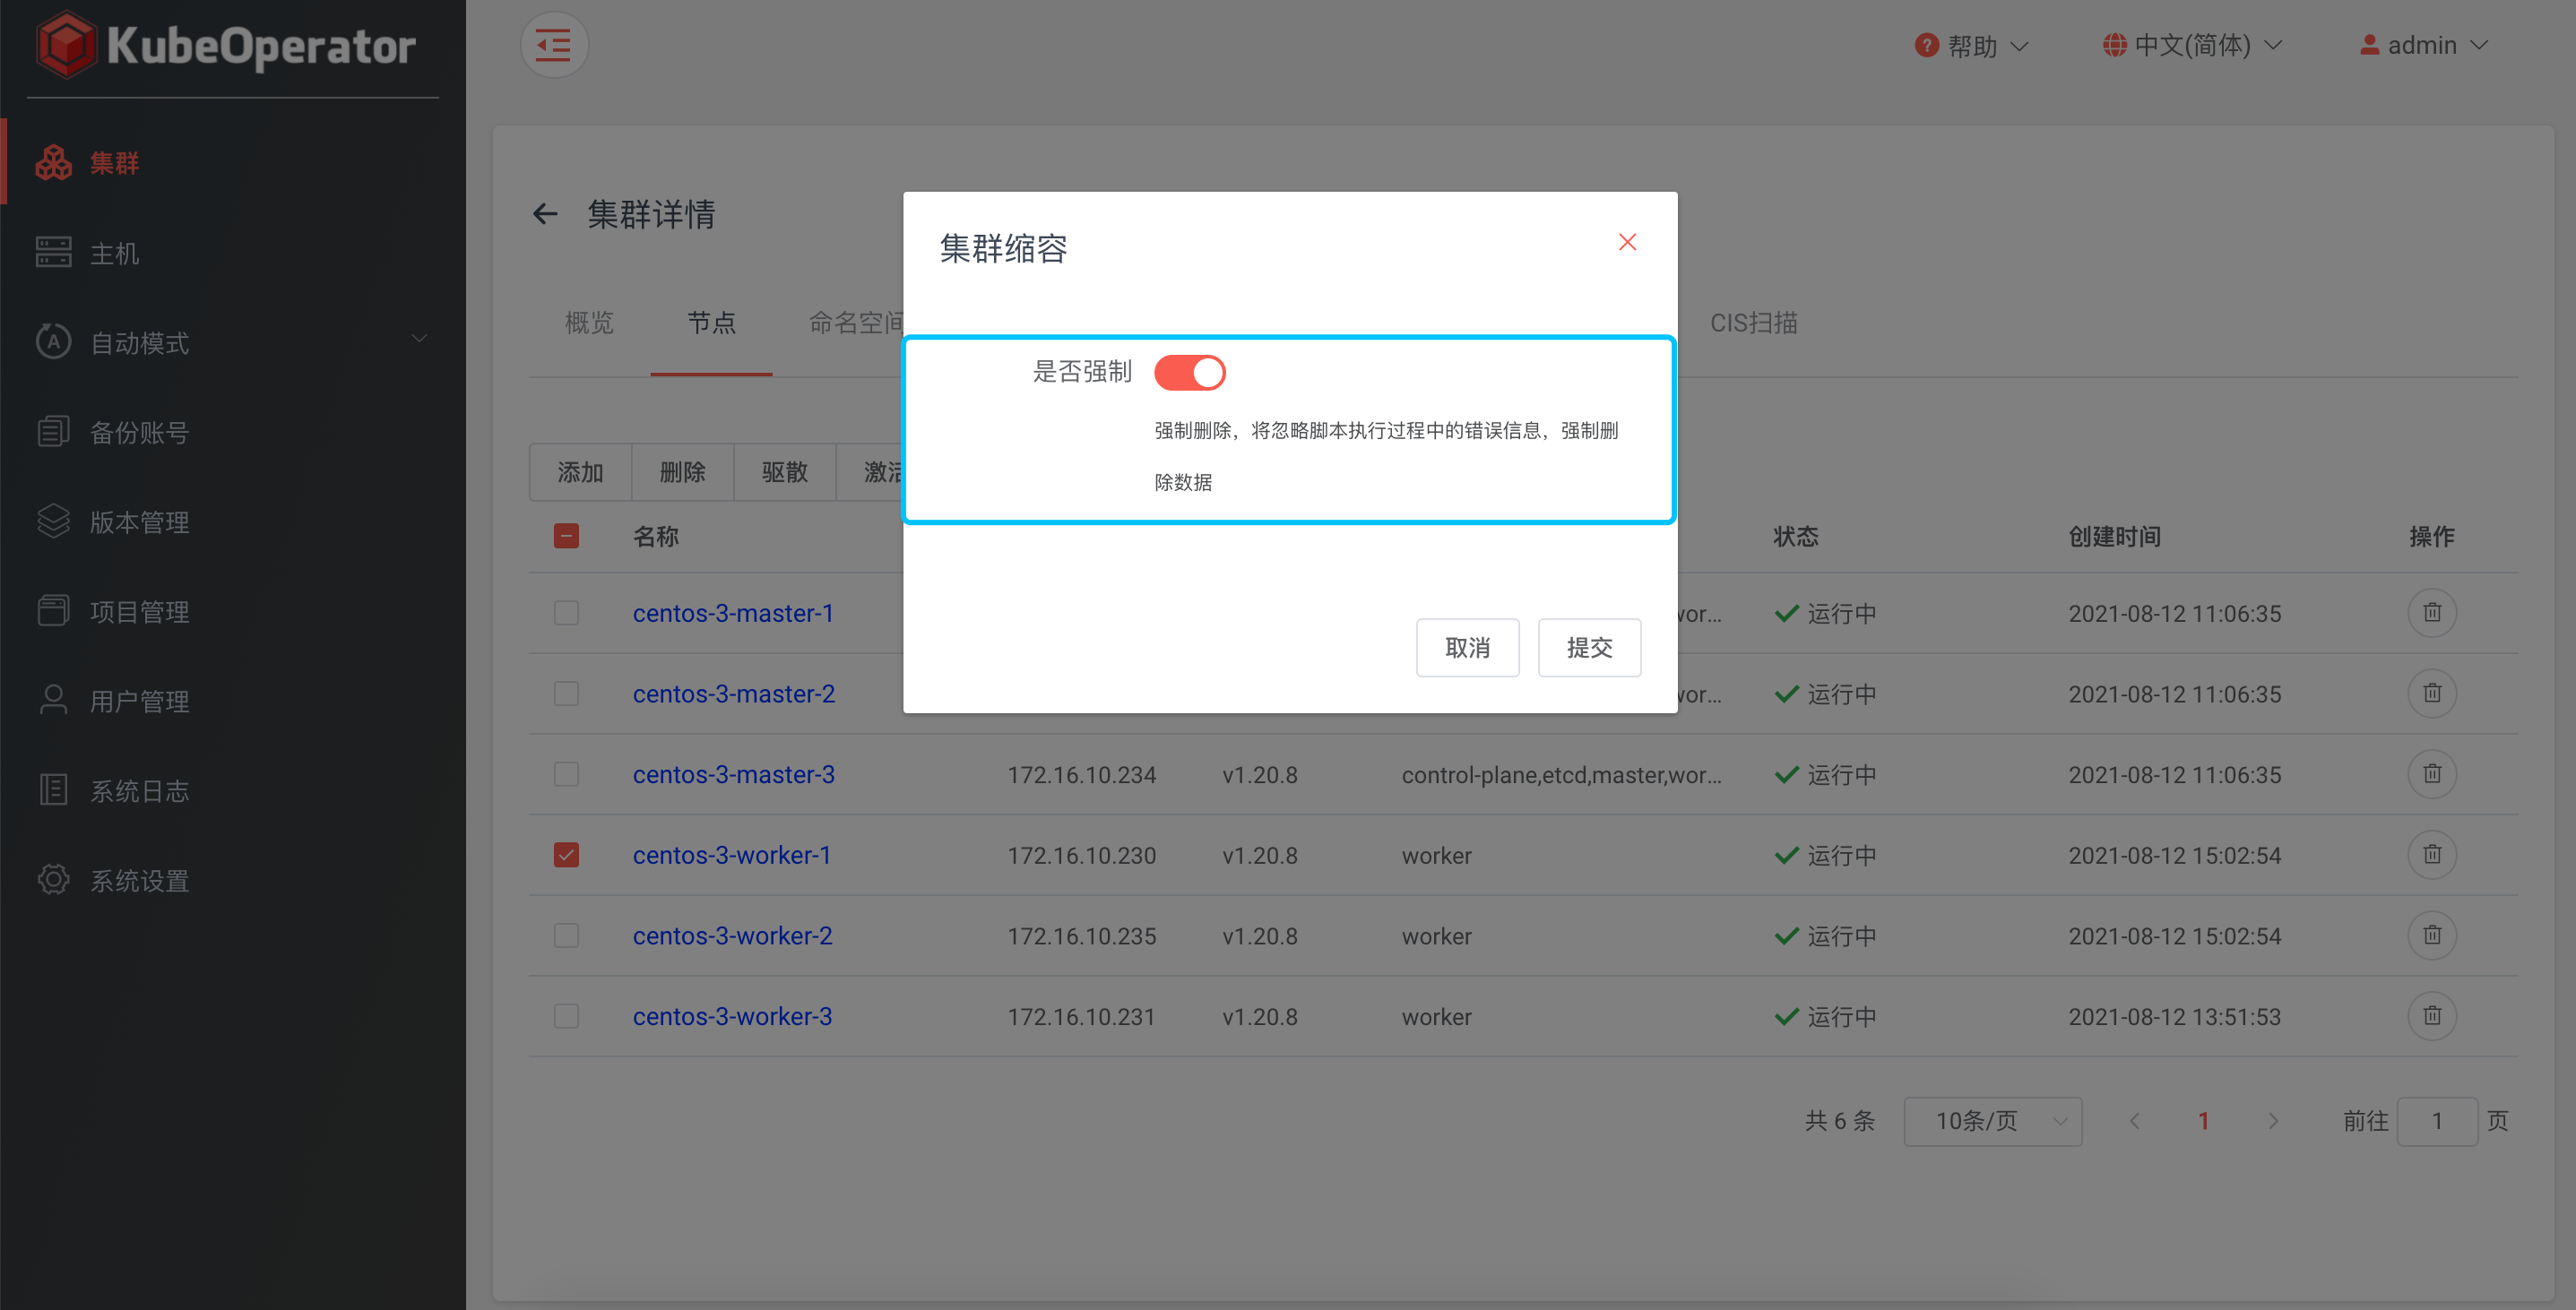
Task: Switch to the 概览 tab
Action: tap(589, 323)
